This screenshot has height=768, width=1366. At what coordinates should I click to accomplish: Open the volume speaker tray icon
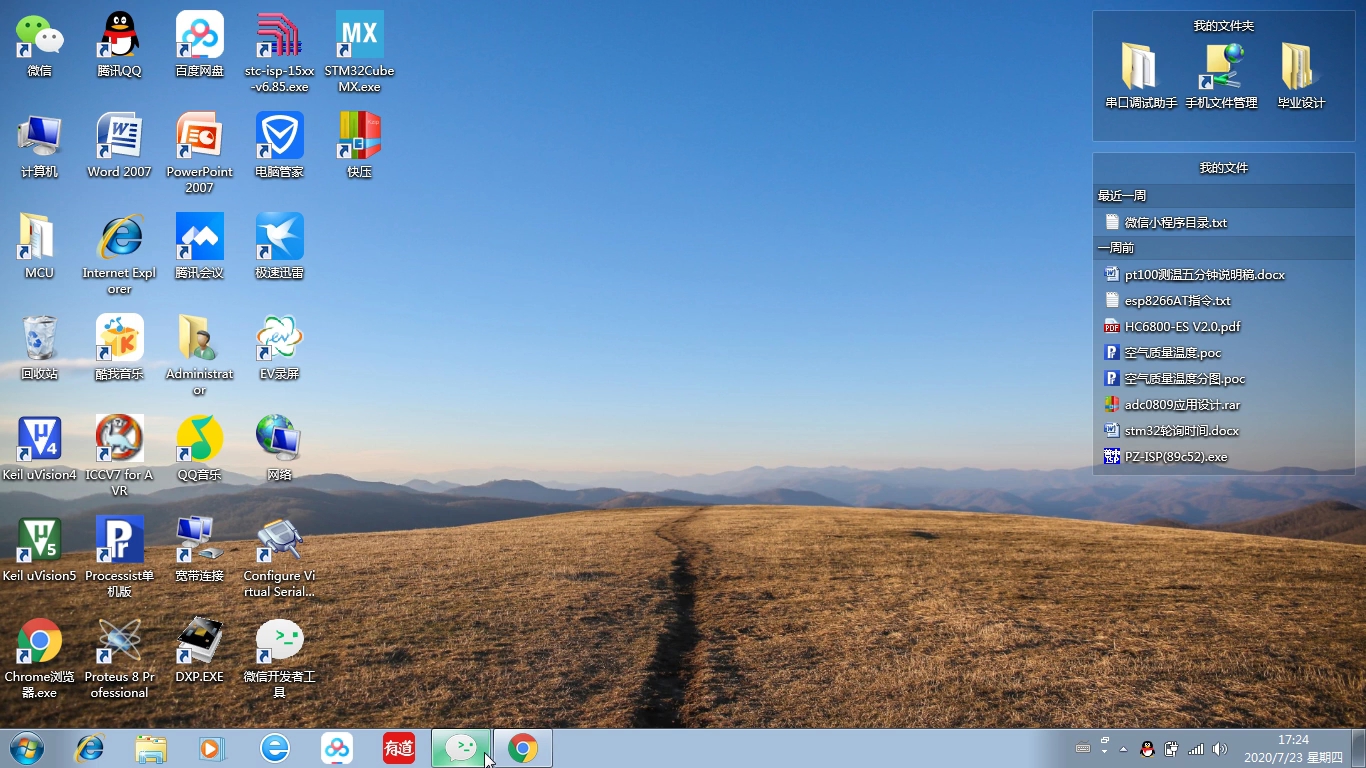1219,749
